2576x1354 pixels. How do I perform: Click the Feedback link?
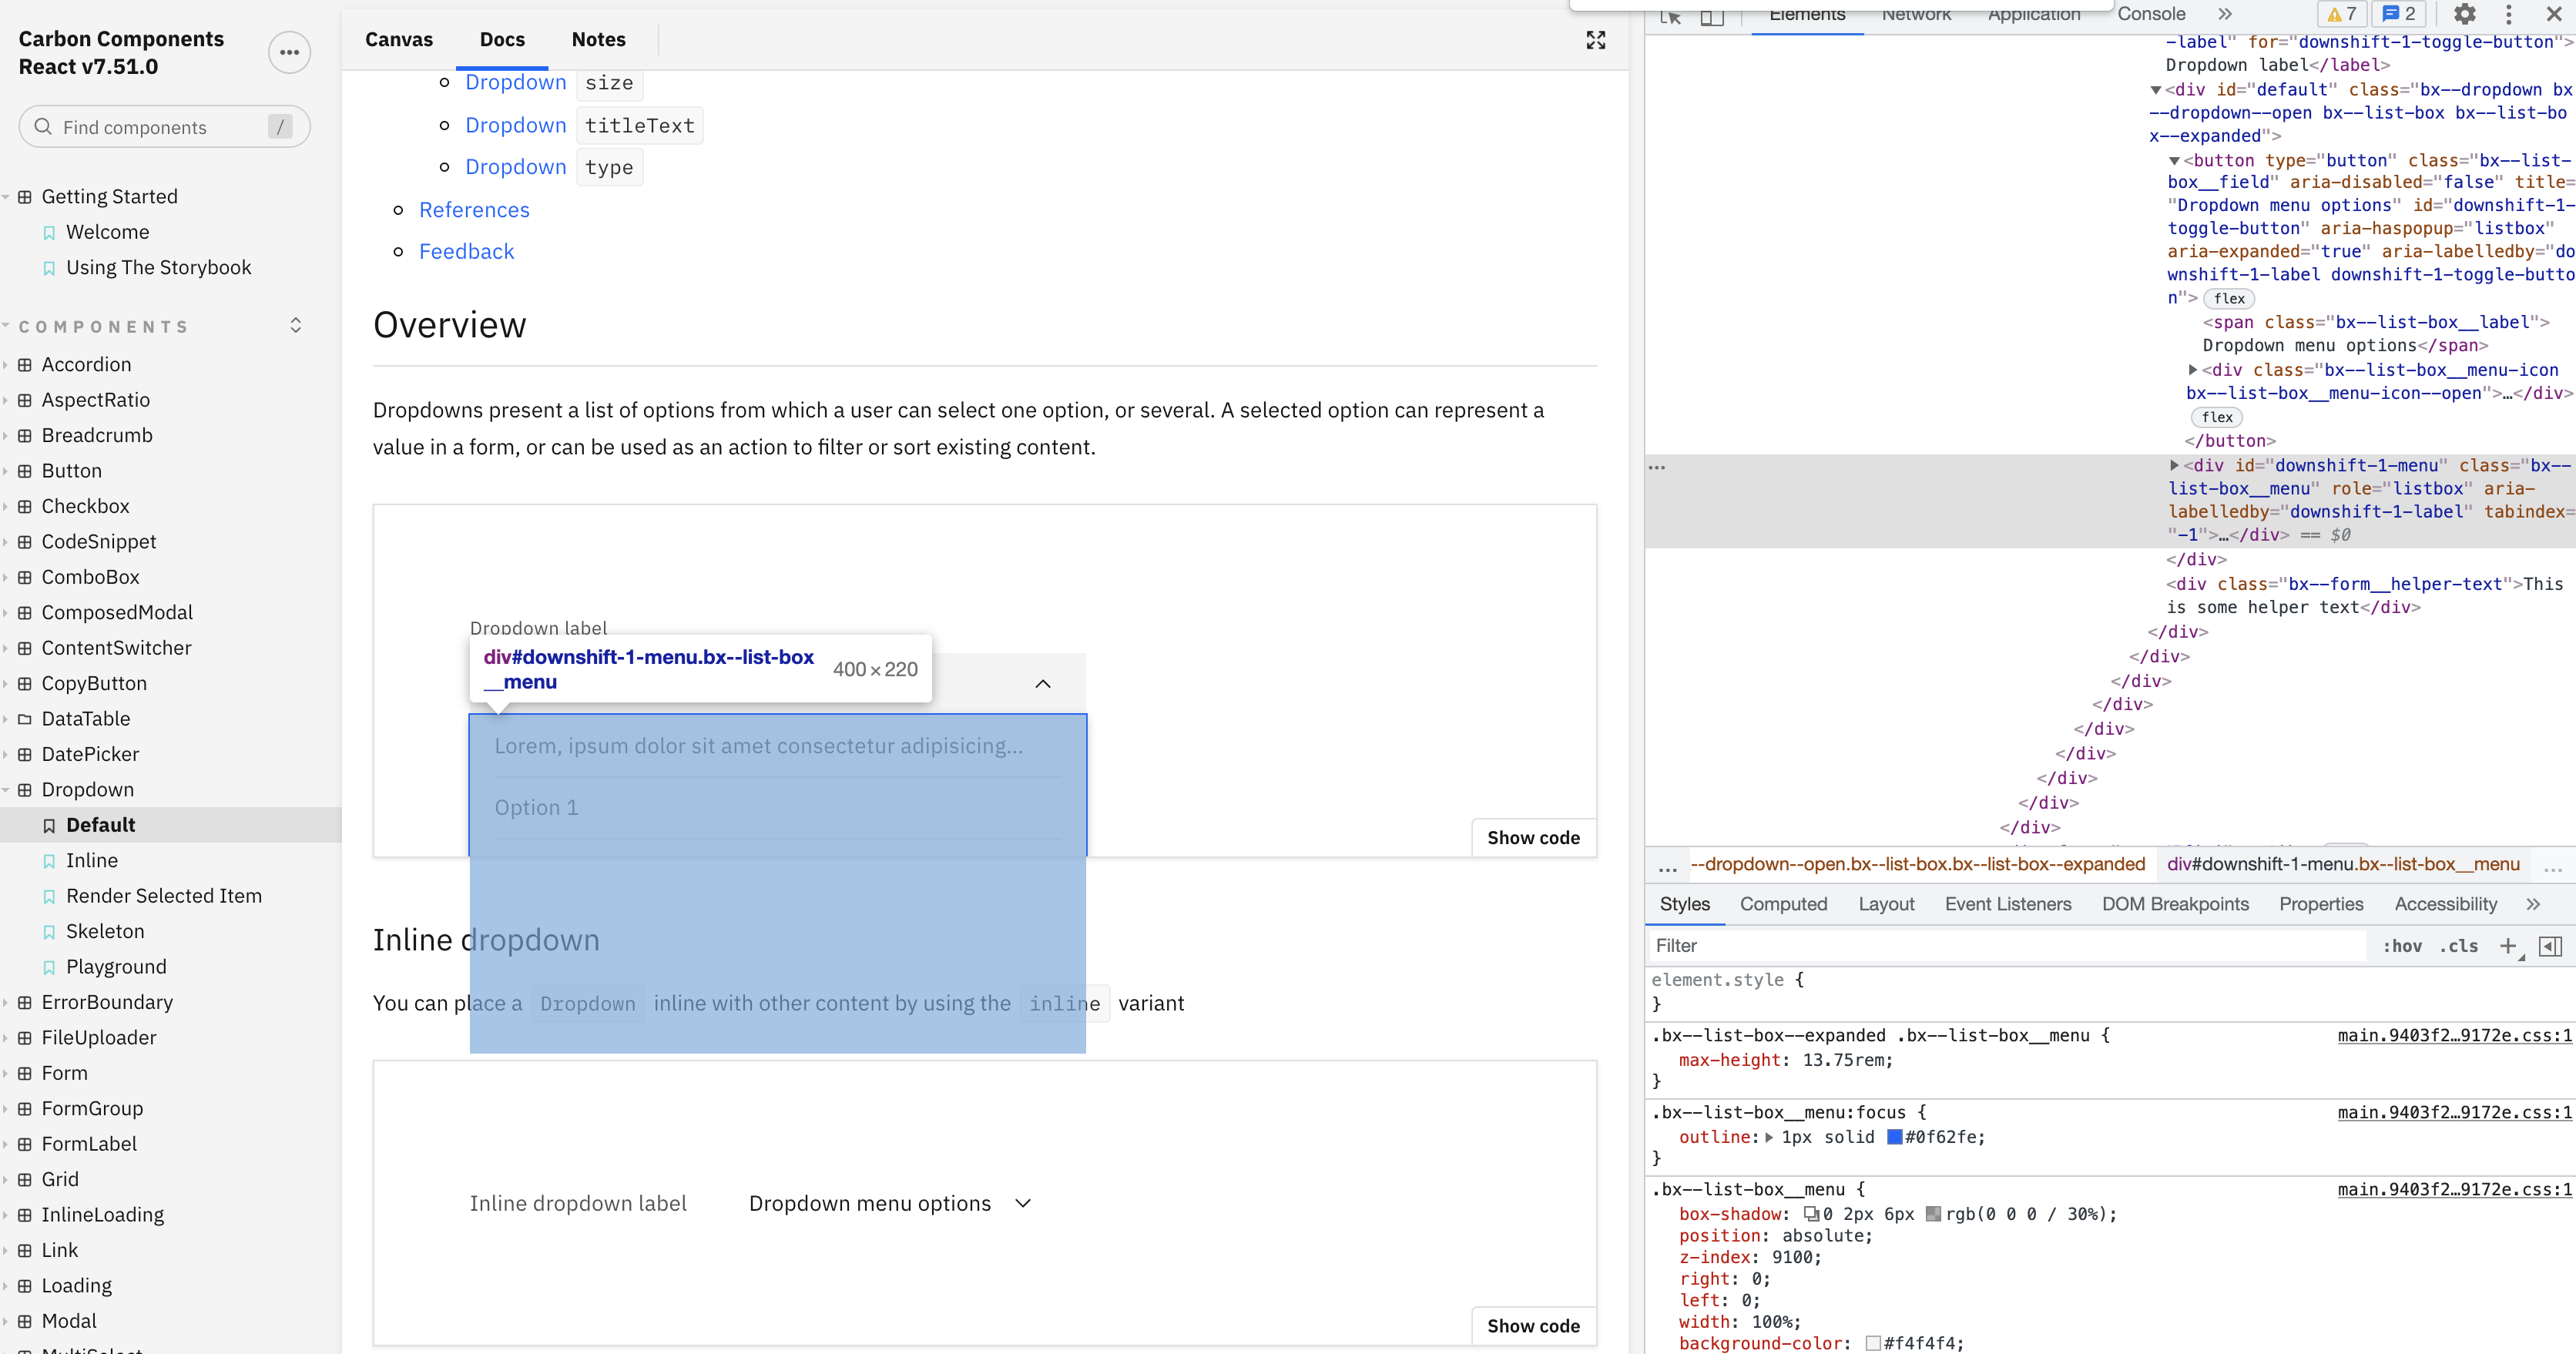466,252
